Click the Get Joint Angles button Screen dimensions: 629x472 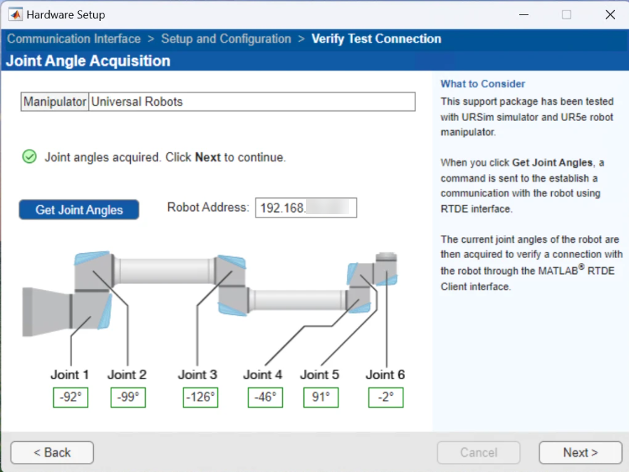[x=79, y=209]
